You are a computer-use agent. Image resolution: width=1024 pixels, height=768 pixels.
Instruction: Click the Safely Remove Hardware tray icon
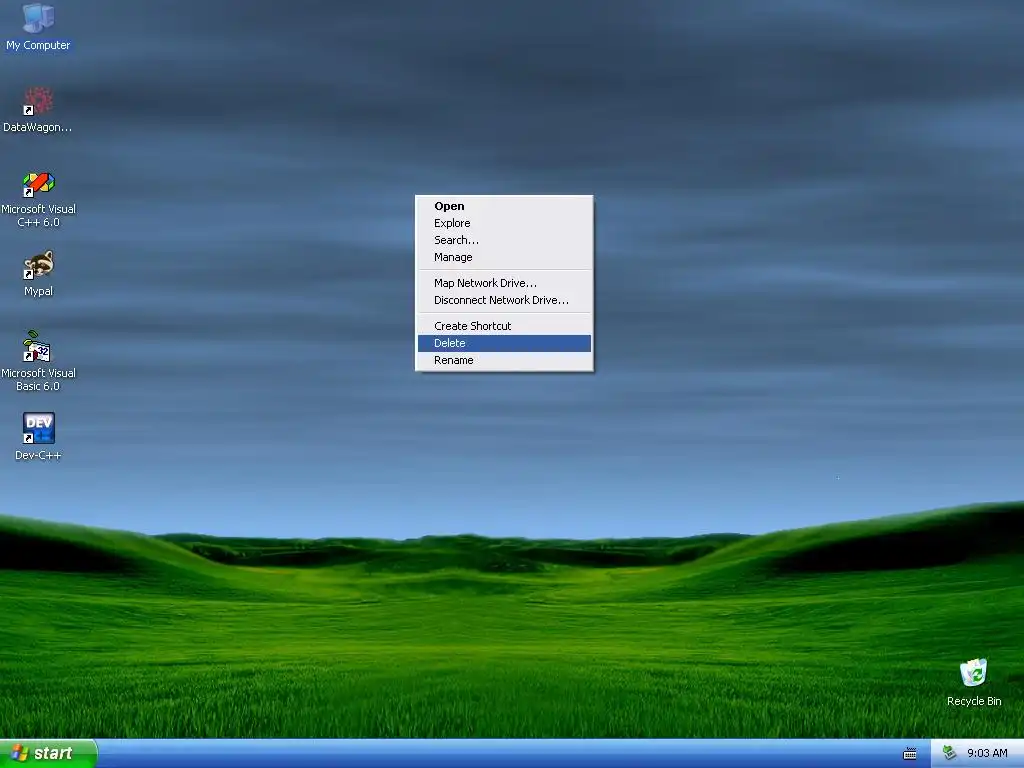pos(950,753)
